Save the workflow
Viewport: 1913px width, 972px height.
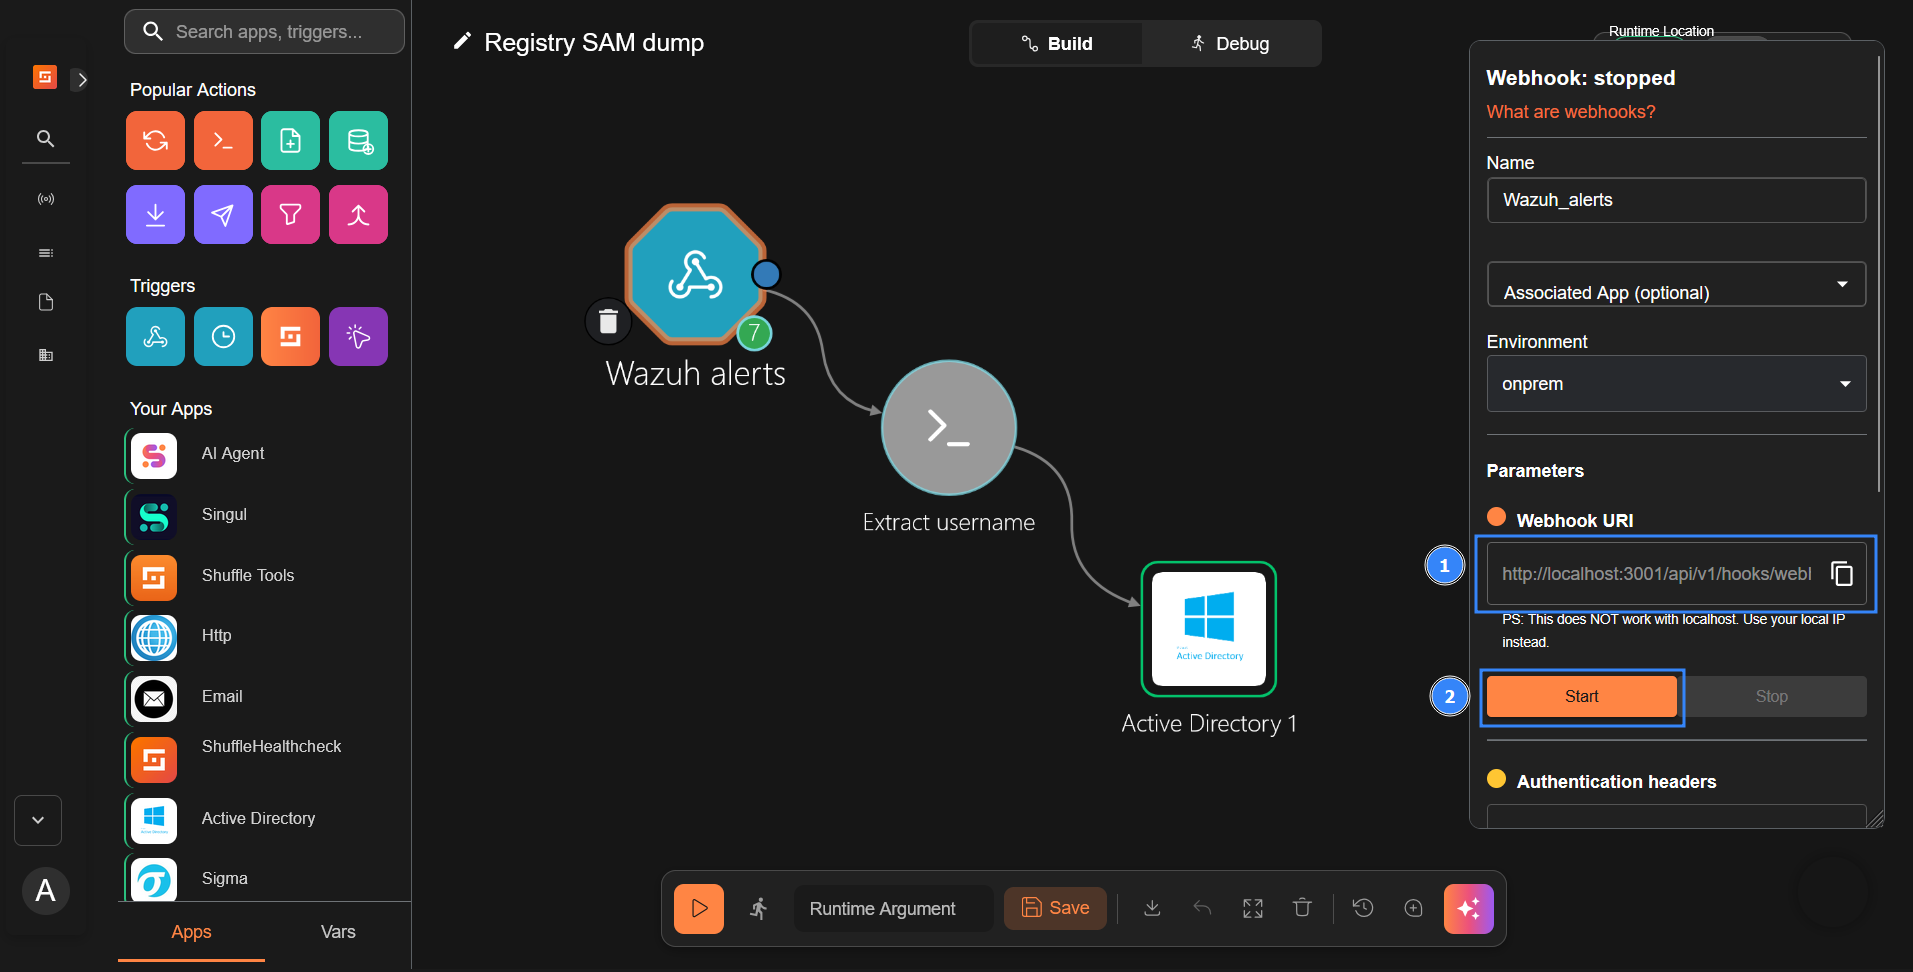pyautogui.click(x=1055, y=908)
